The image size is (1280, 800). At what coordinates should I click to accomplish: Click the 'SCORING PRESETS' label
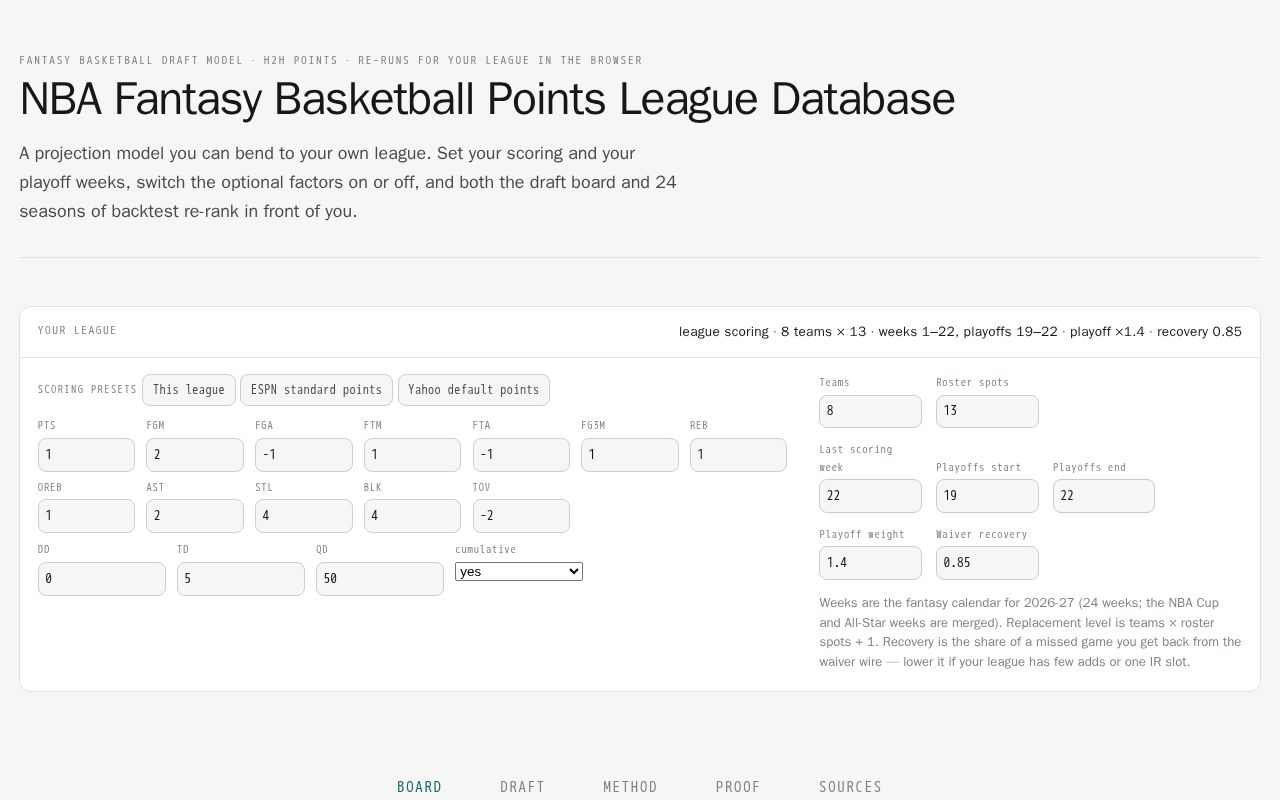[x=87, y=390]
